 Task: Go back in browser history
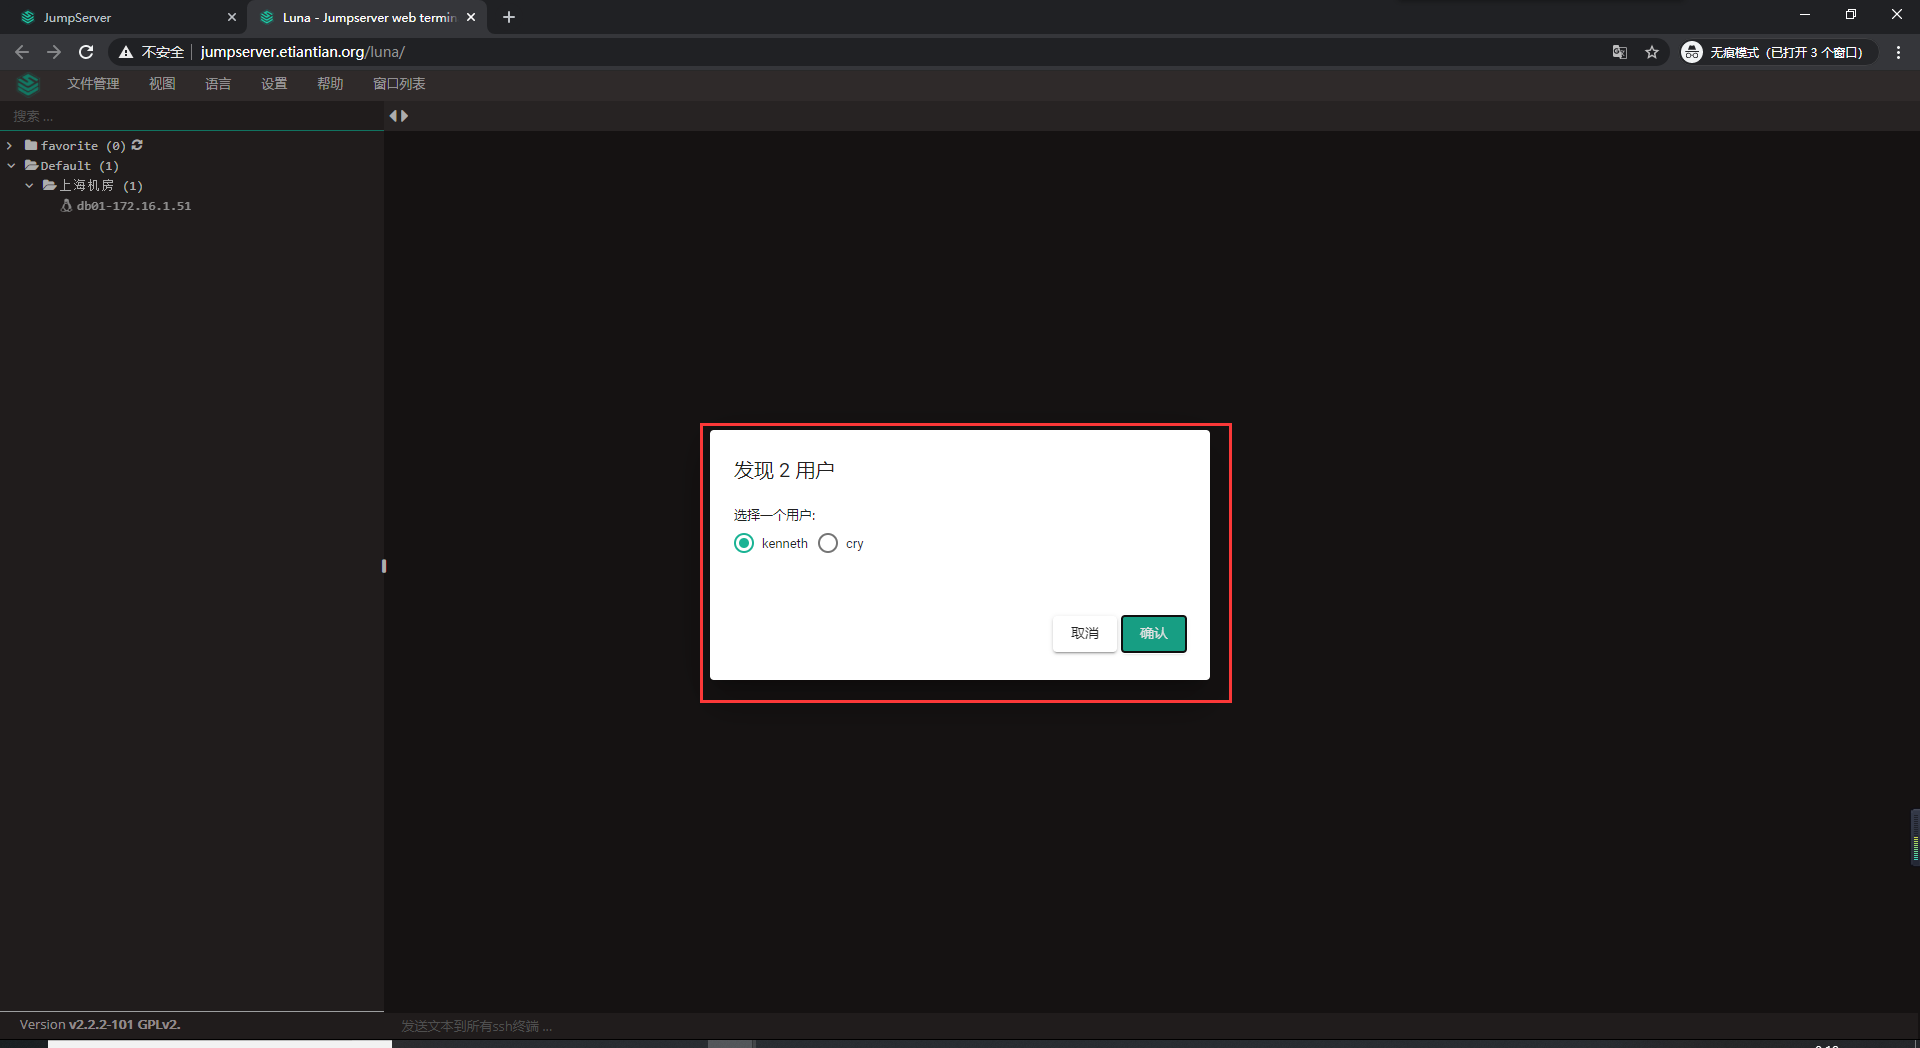pyautogui.click(x=22, y=52)
